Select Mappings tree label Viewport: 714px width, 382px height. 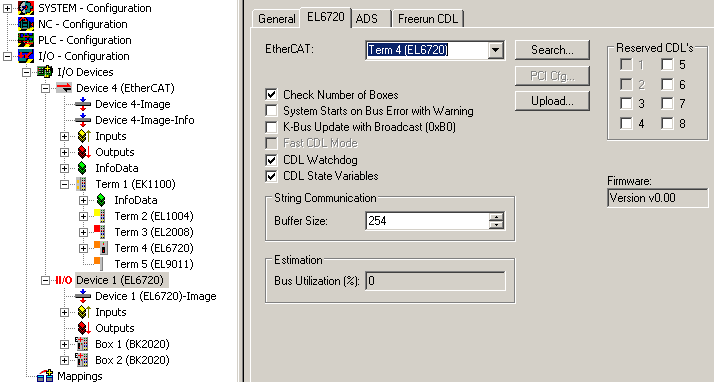(80, 376)
